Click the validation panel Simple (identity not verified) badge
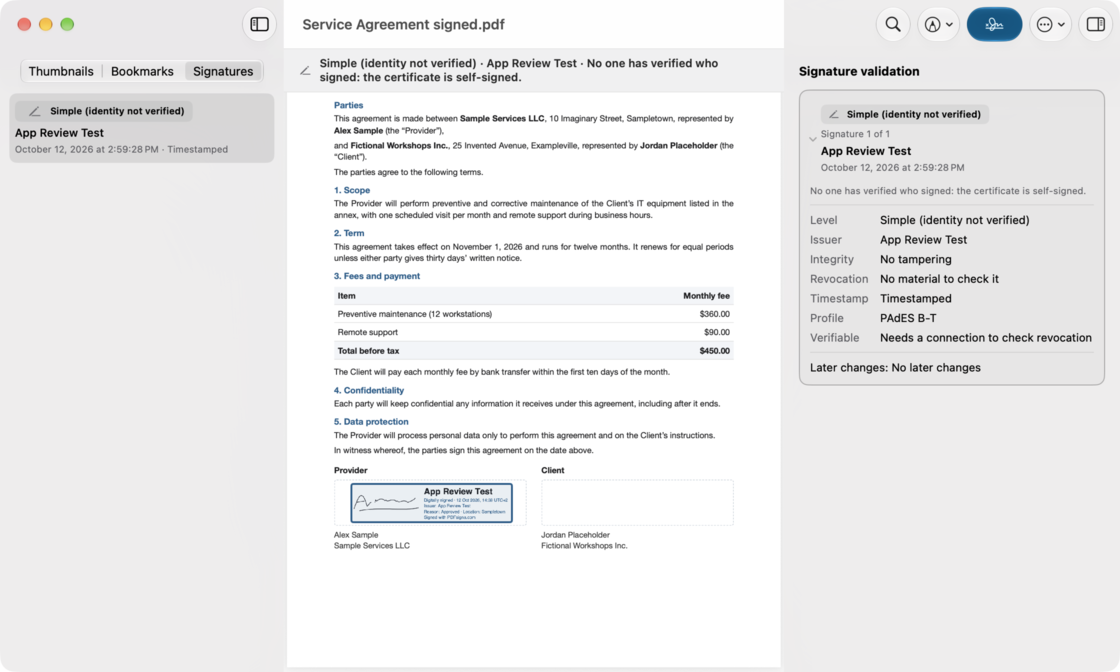 click(x=904, y=114)
